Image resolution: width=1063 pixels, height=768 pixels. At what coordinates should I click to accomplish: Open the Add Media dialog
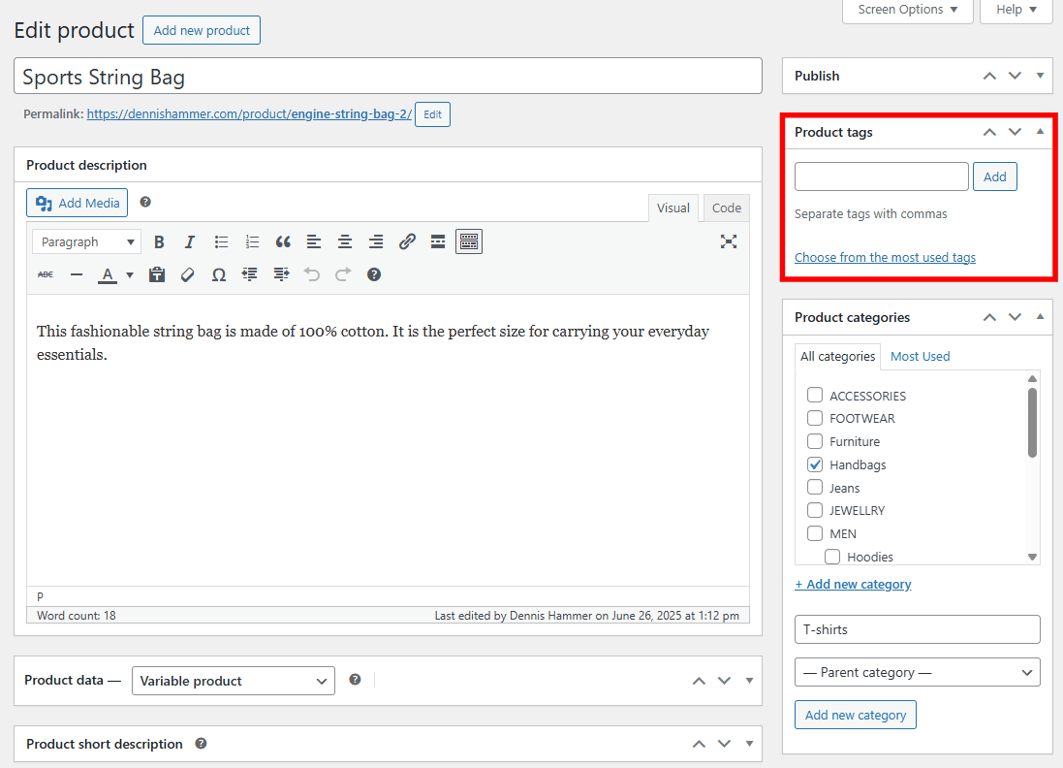(76, 202)
